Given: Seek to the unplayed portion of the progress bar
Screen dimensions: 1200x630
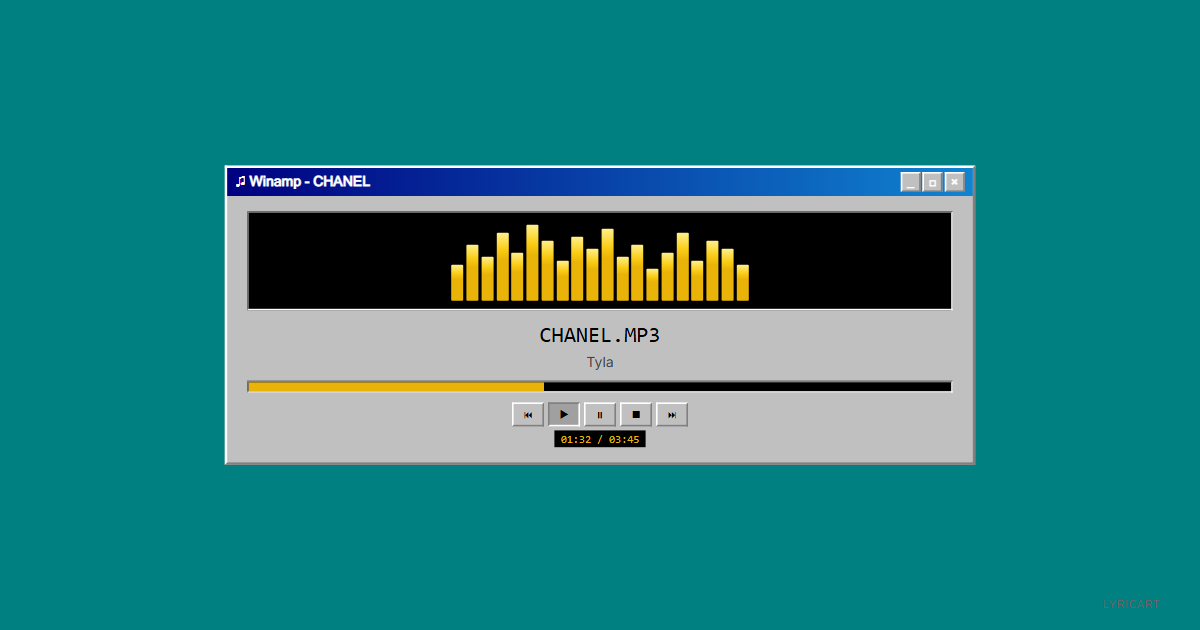Looking at the screenshot, I should click(750, 386).
